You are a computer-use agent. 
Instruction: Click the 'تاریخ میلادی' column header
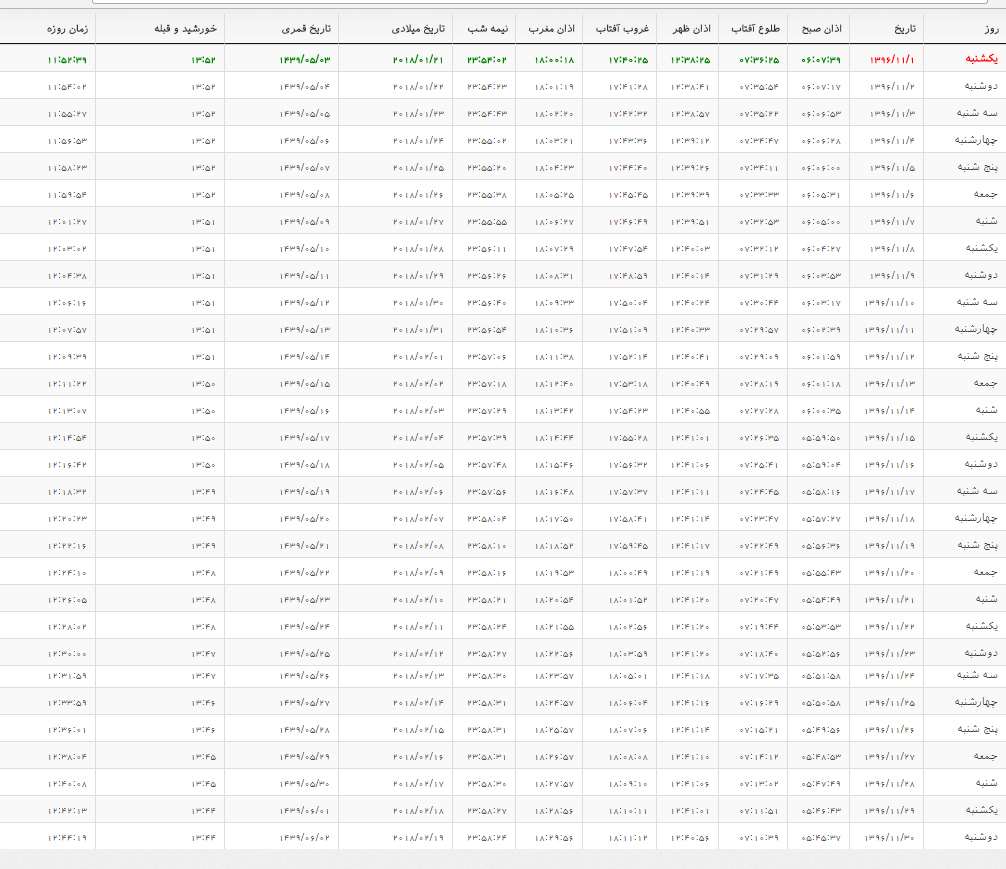[418, 29]
